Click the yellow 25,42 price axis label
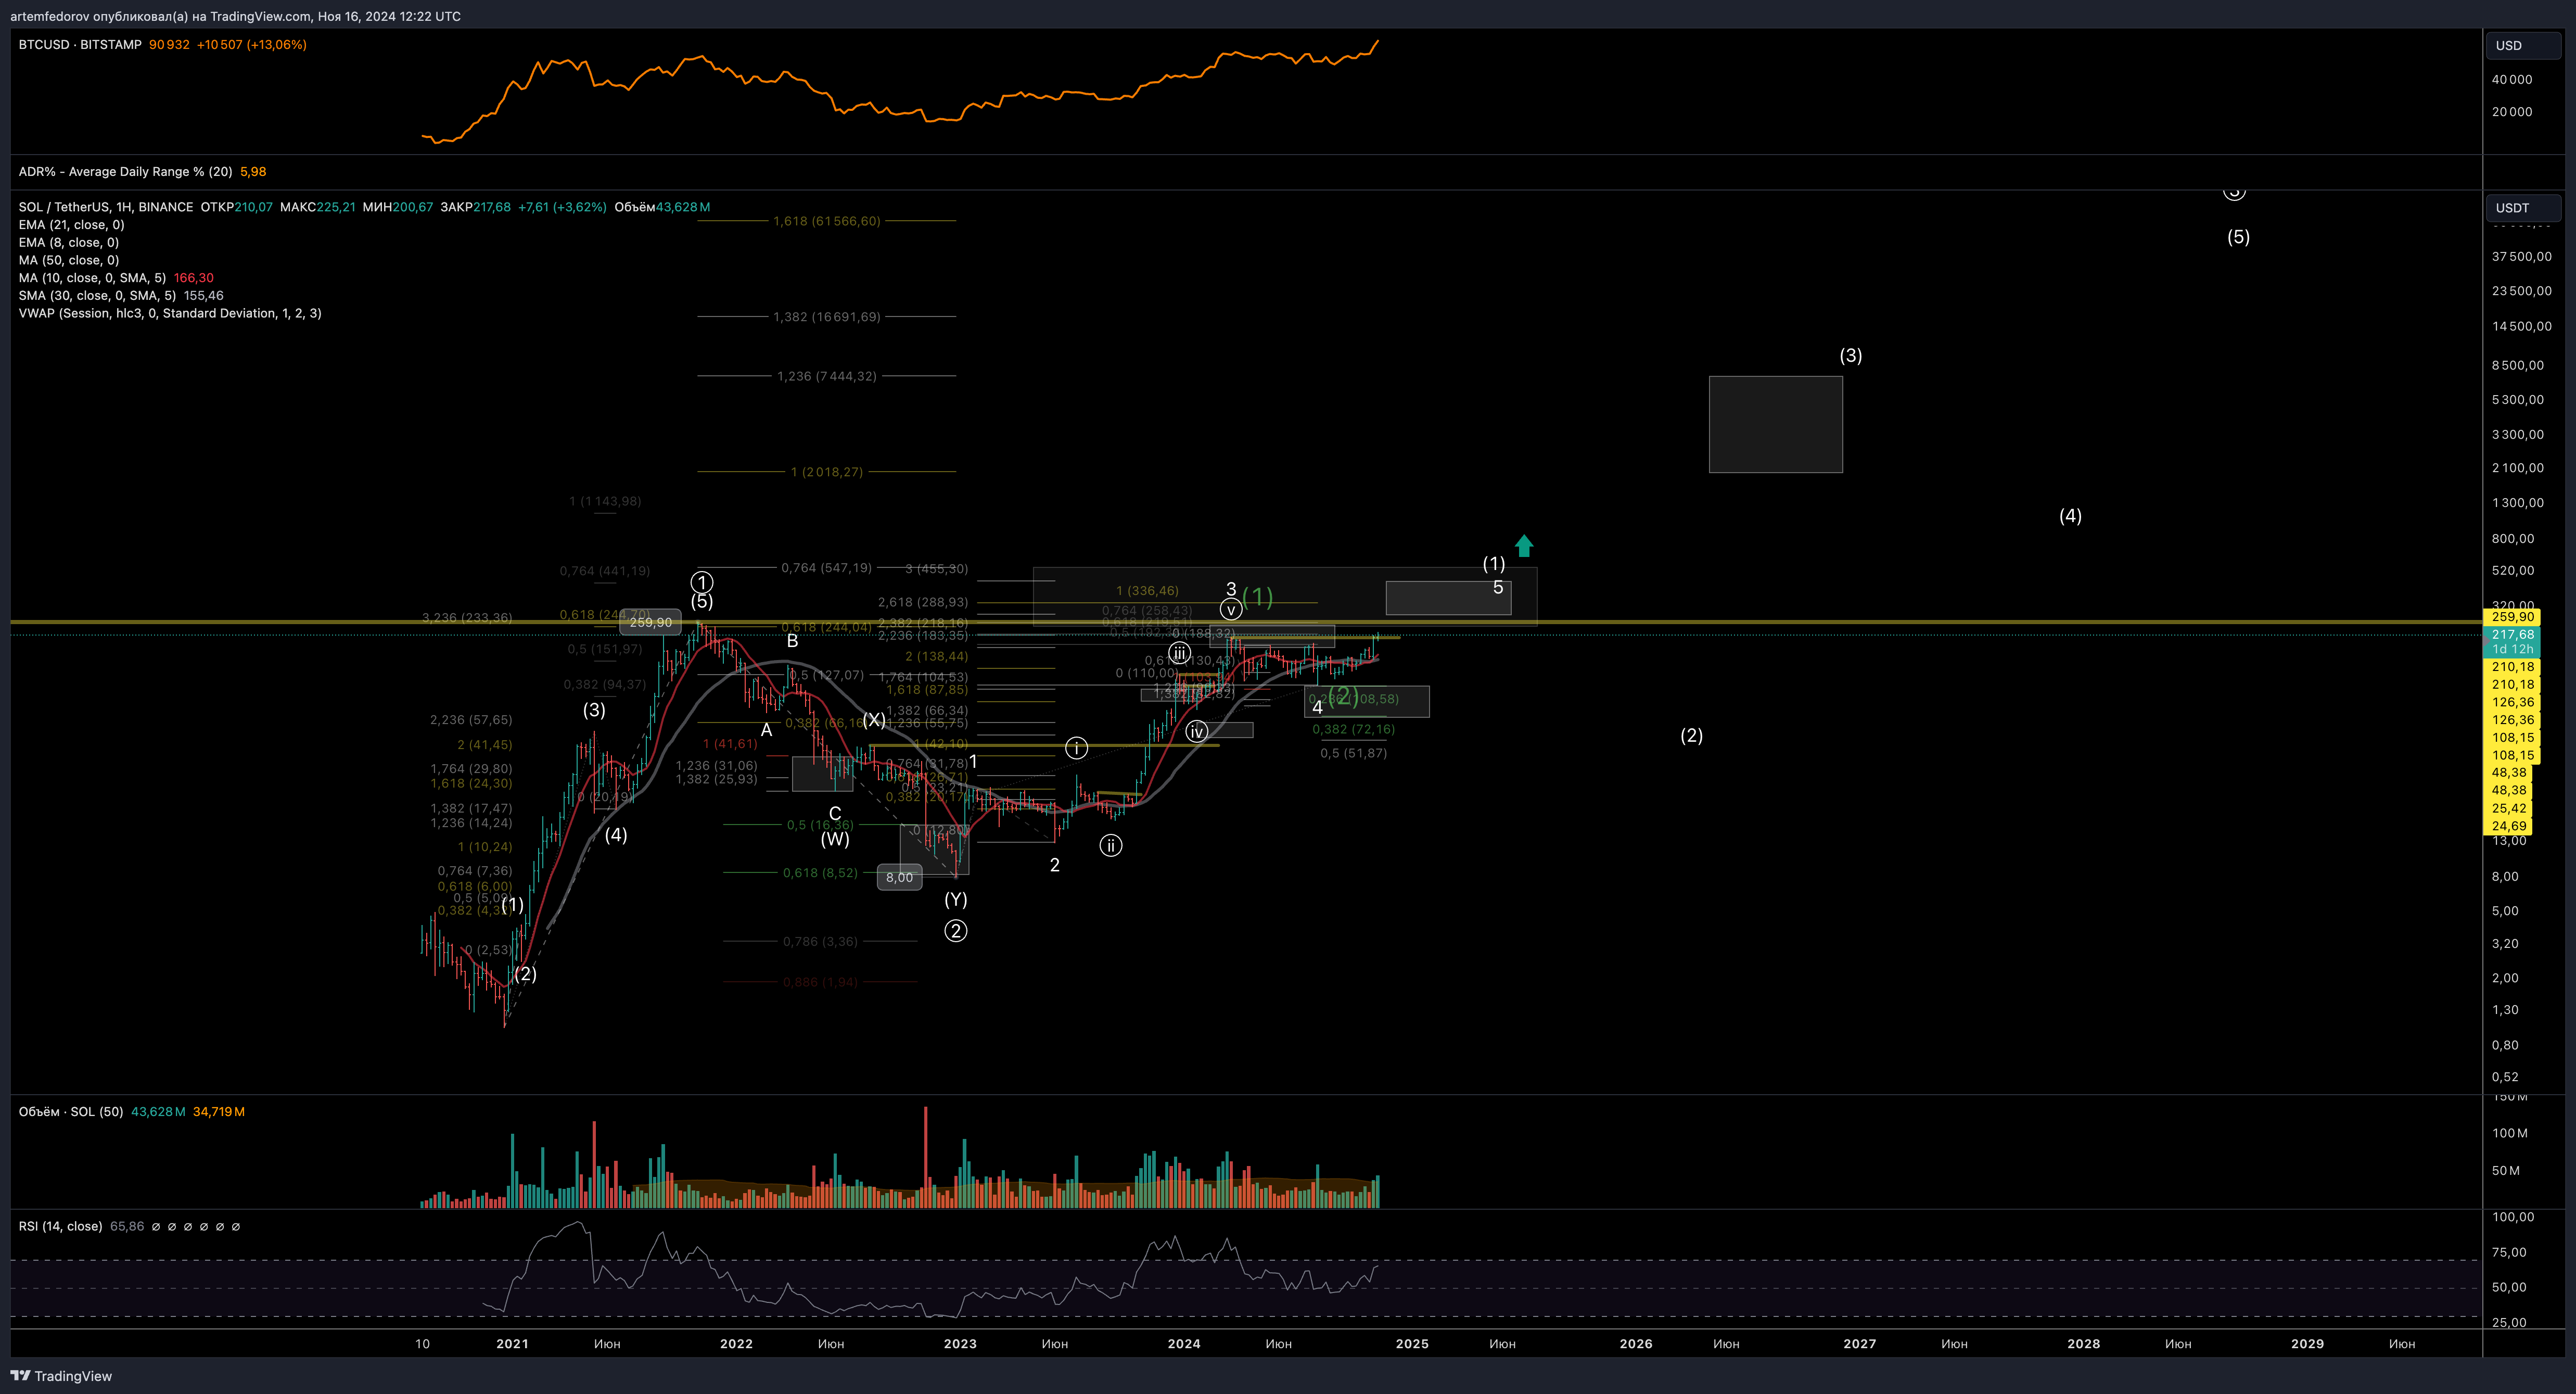The height and width of the screenshot is (1394, 2576). tap(2509, 808)
